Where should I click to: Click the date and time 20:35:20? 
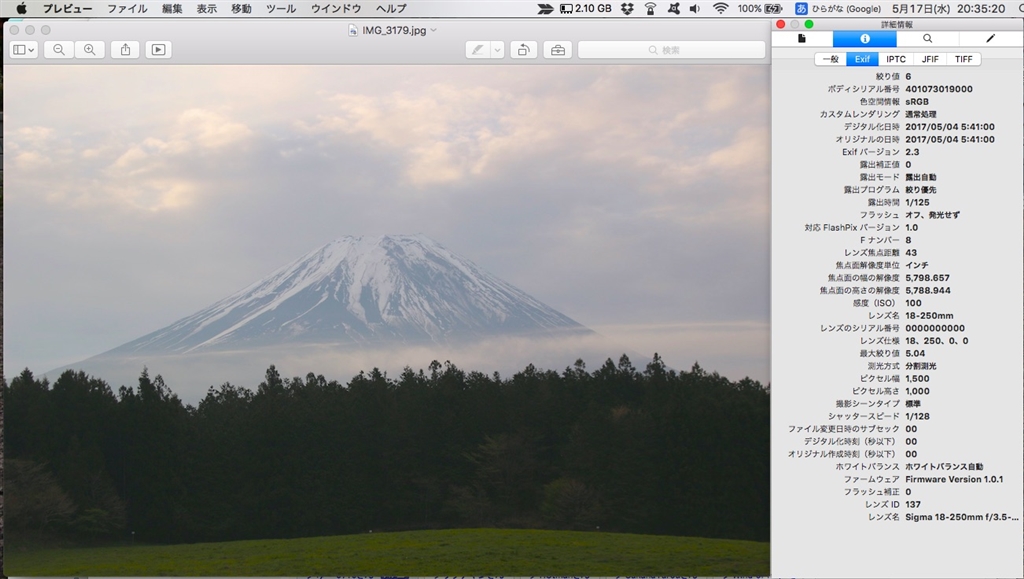pyautogui.click(x=948, y=8)
